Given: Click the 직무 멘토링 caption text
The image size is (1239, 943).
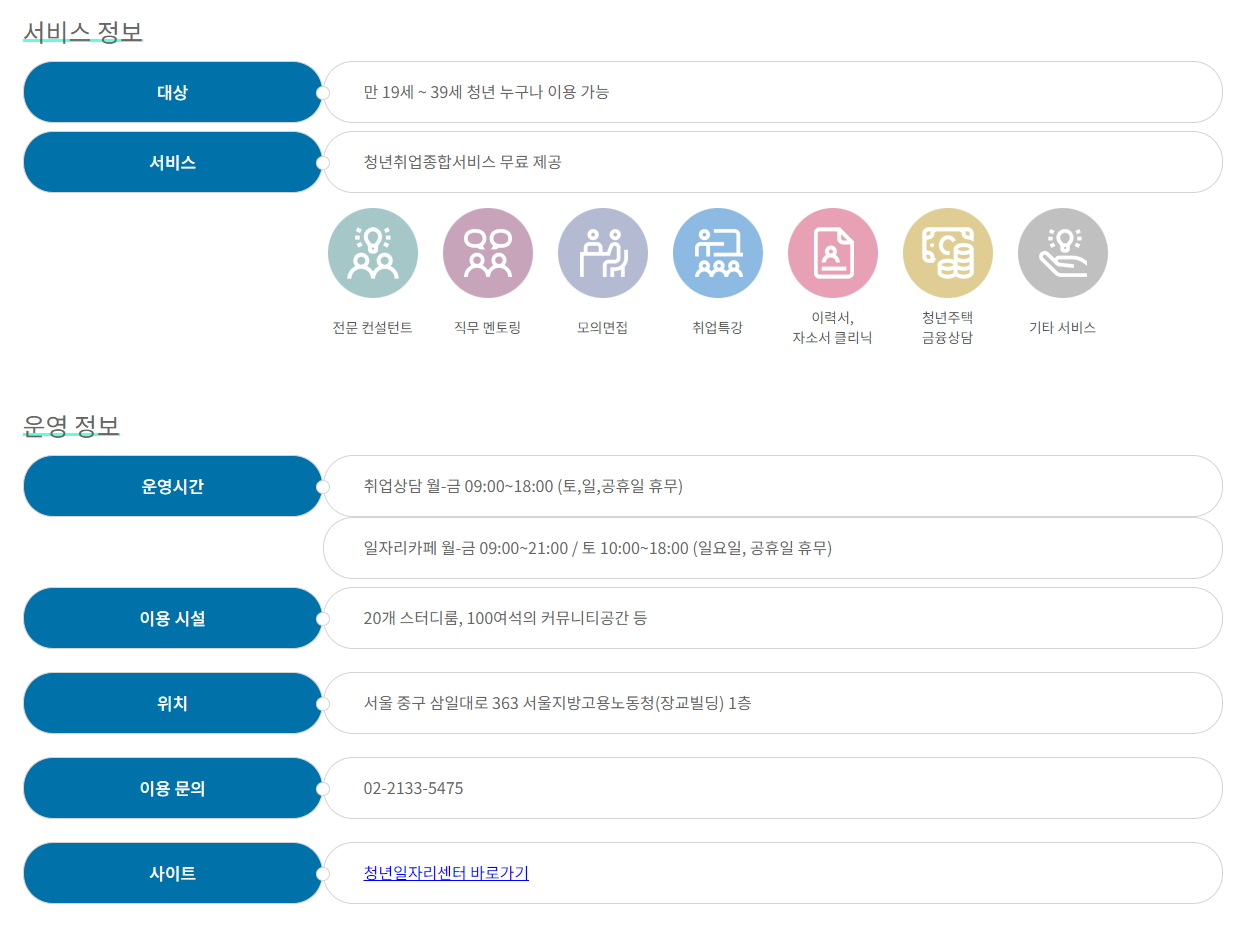Looking at the screenshot, I should 487,327.
